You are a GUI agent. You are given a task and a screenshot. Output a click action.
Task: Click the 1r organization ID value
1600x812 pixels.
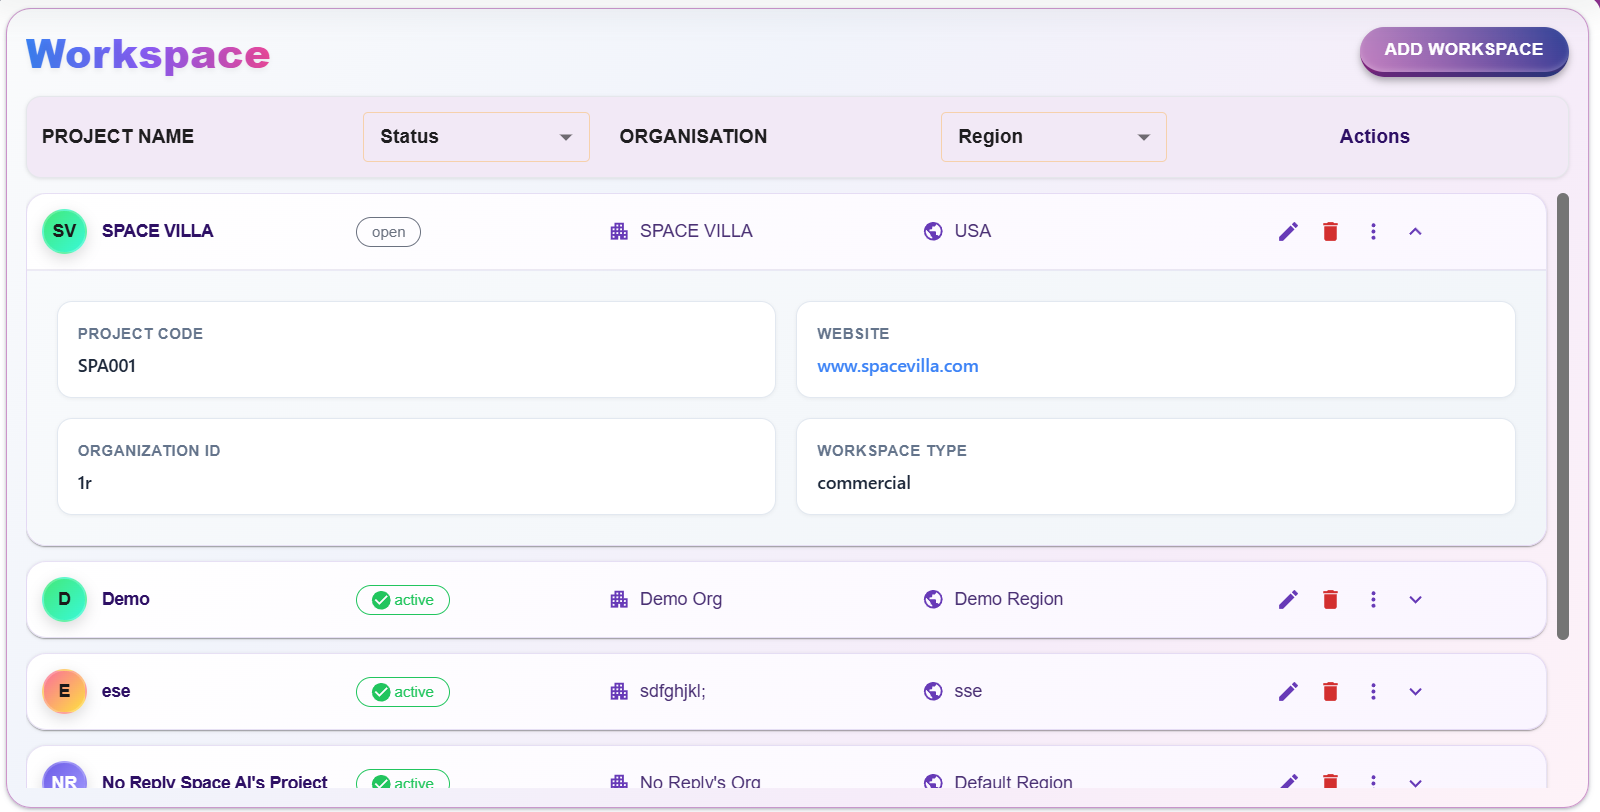pyautogui.click(x=85, y=483)
